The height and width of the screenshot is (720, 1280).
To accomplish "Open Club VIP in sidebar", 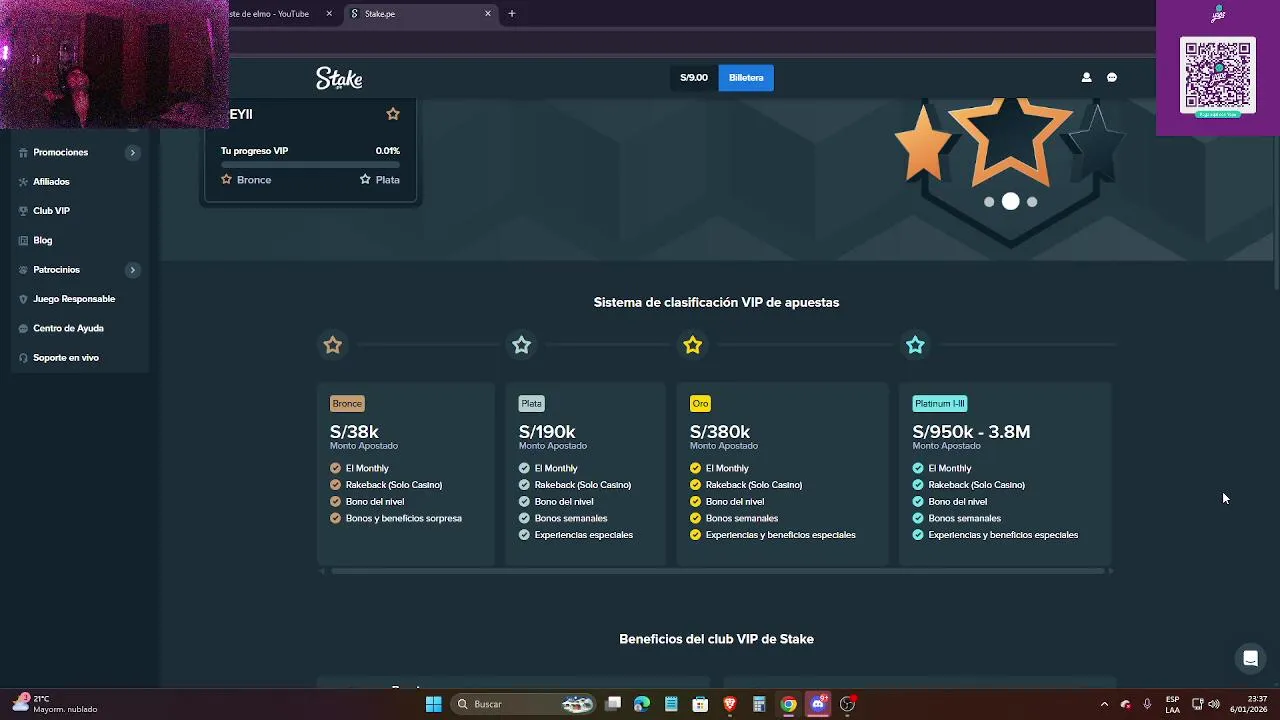I will coord(51,211).
